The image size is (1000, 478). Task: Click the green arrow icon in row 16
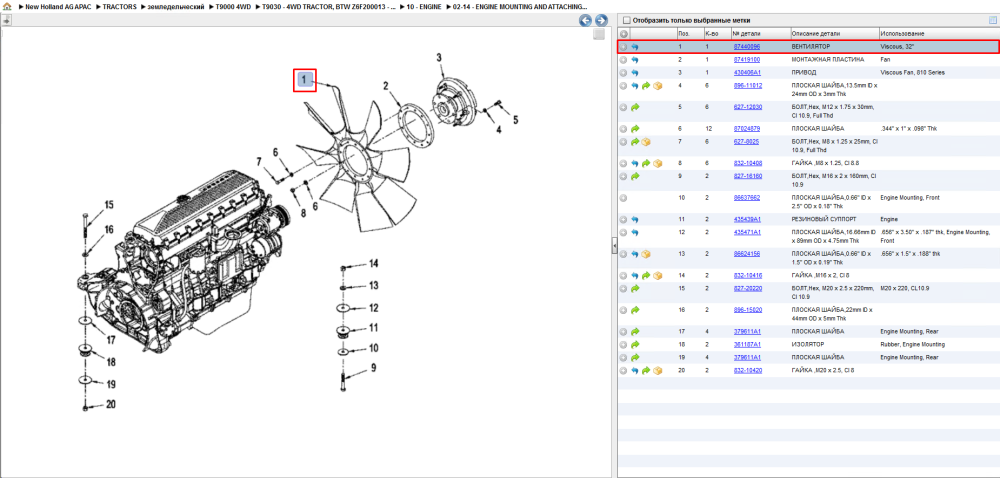[635, 310]
